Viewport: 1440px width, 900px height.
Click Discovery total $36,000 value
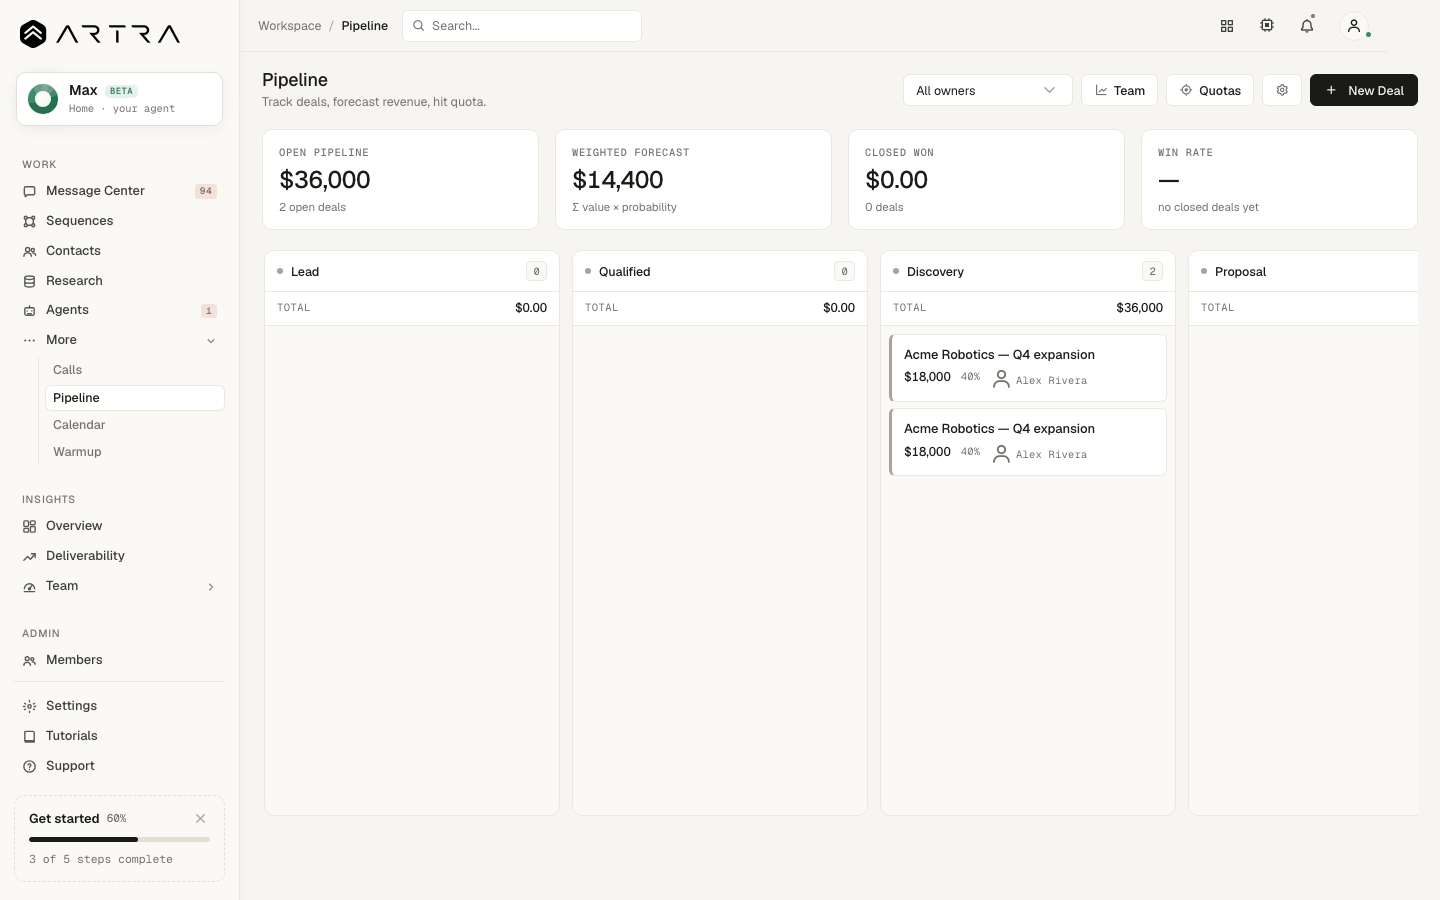[x=1139, y=308]
